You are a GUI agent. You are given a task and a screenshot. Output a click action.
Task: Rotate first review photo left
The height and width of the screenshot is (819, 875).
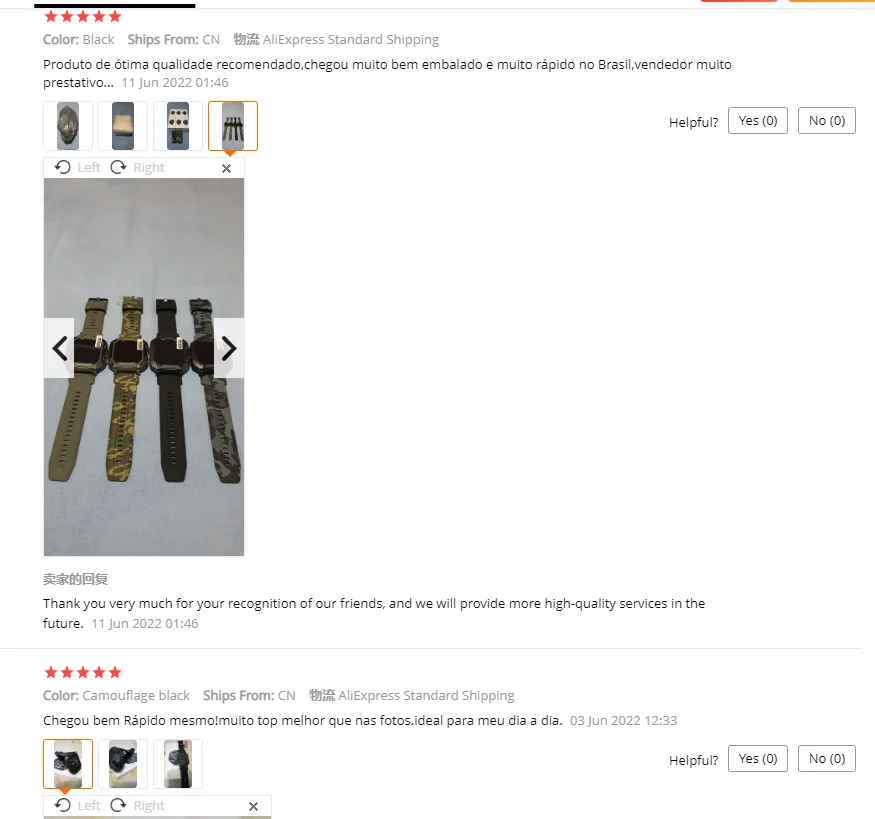point(78,167)
